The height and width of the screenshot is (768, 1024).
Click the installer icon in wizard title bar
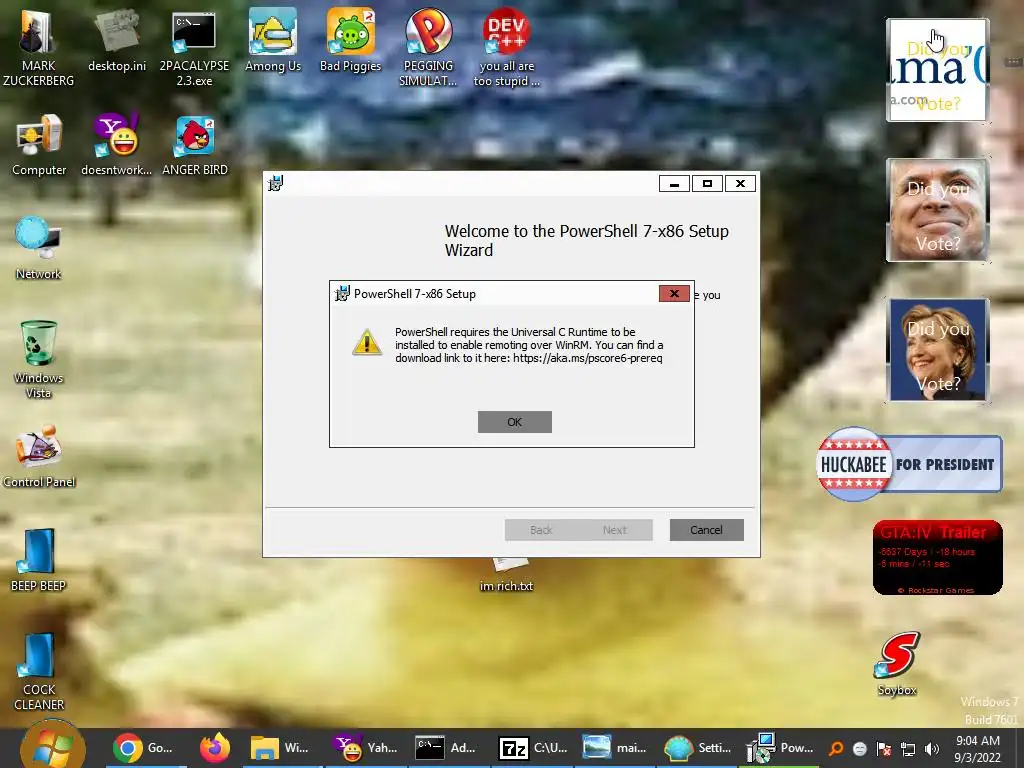pos(276,184)
